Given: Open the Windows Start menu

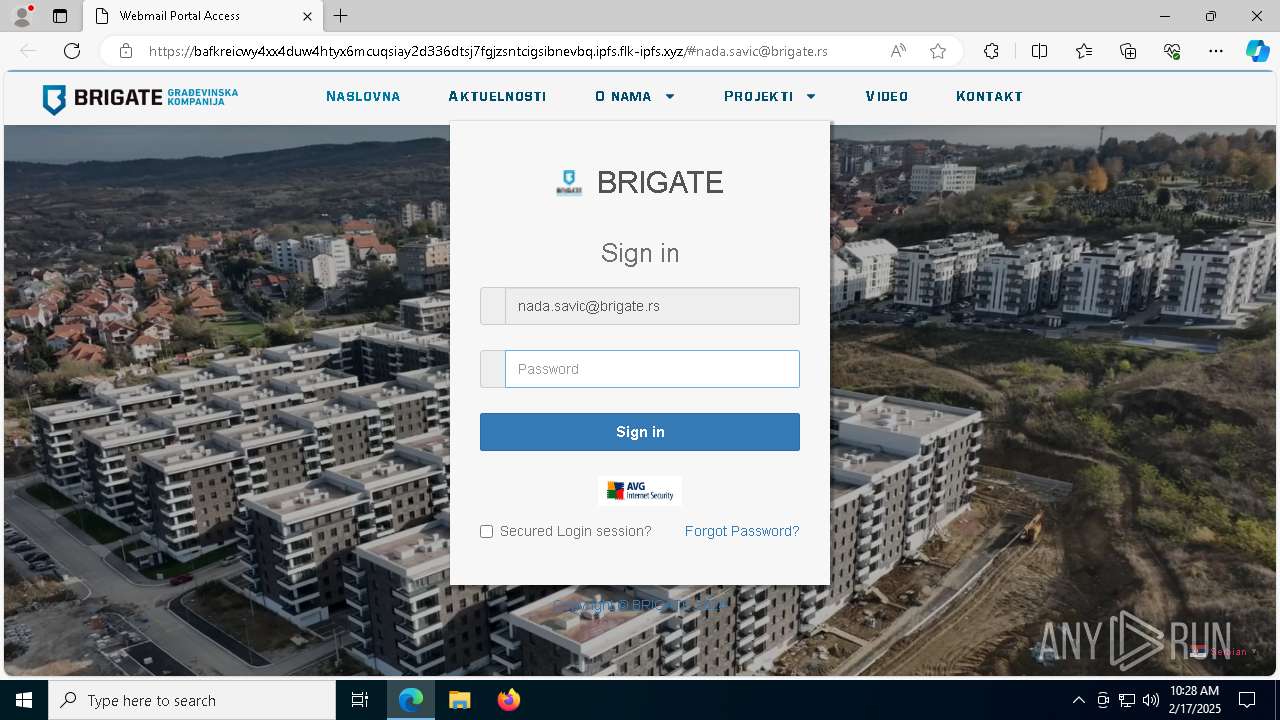Looking at the screenshot, I should pyautogui.click(x=24, y=700).
